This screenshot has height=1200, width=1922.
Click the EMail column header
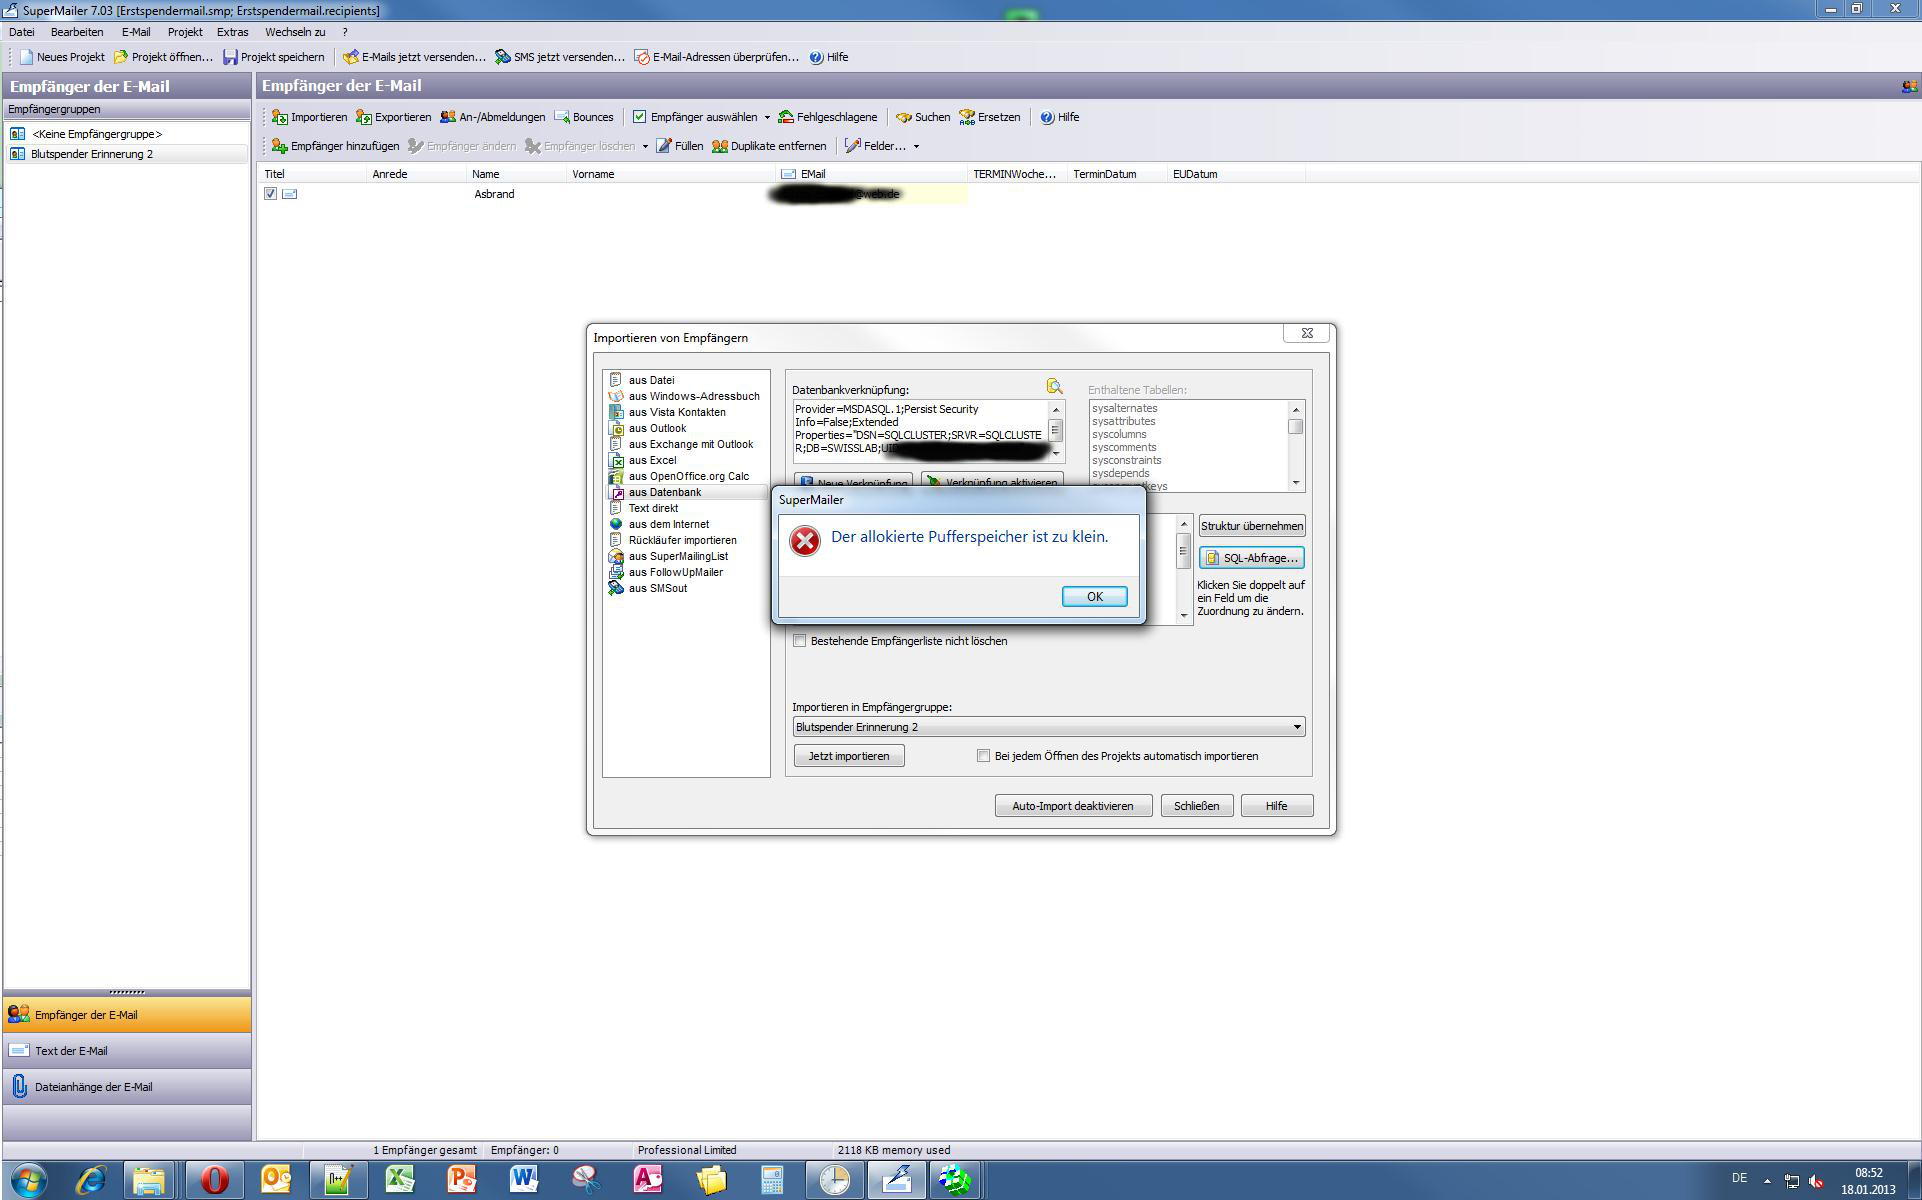[x=870, y=174]
